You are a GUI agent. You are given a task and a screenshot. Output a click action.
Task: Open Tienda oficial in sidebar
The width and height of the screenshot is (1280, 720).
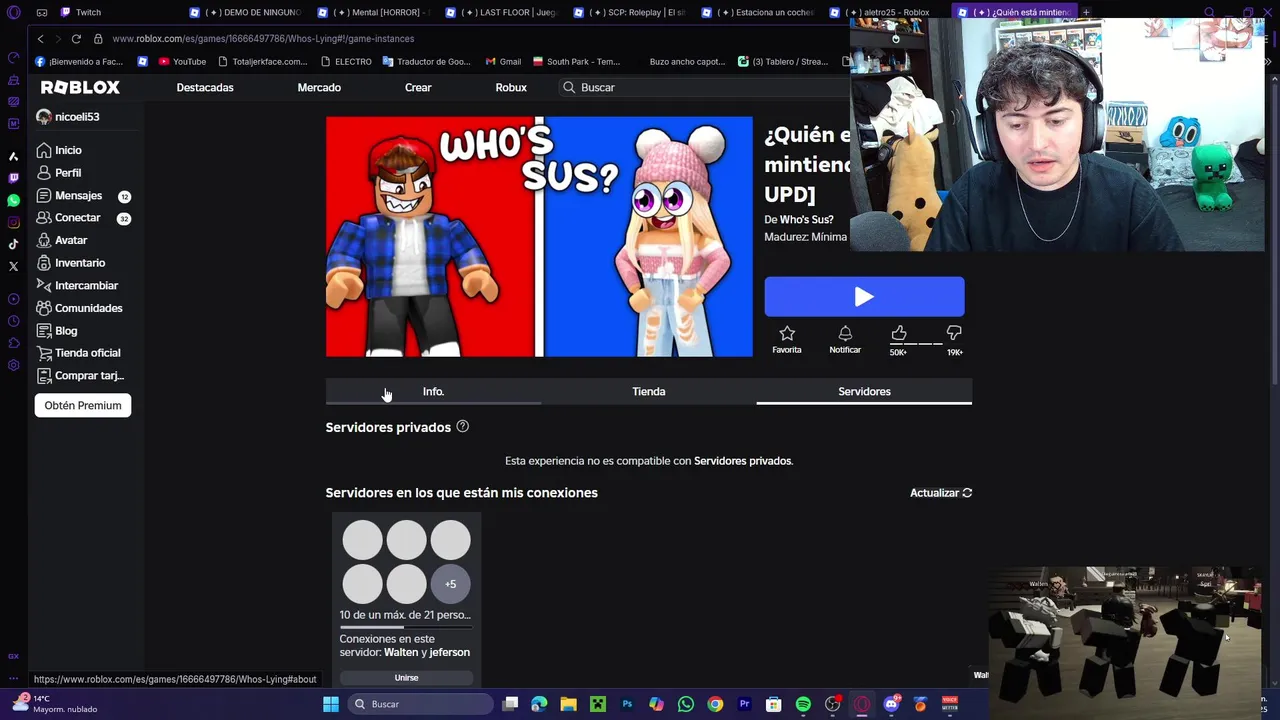(x=78, y=353)
